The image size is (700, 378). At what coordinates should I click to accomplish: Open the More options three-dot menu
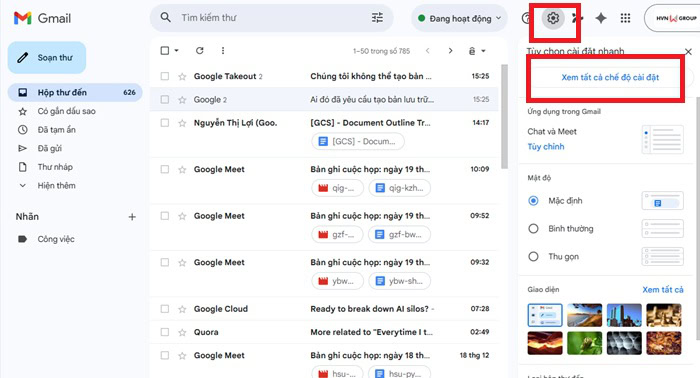pyautogui.click(x=223, y=50)
